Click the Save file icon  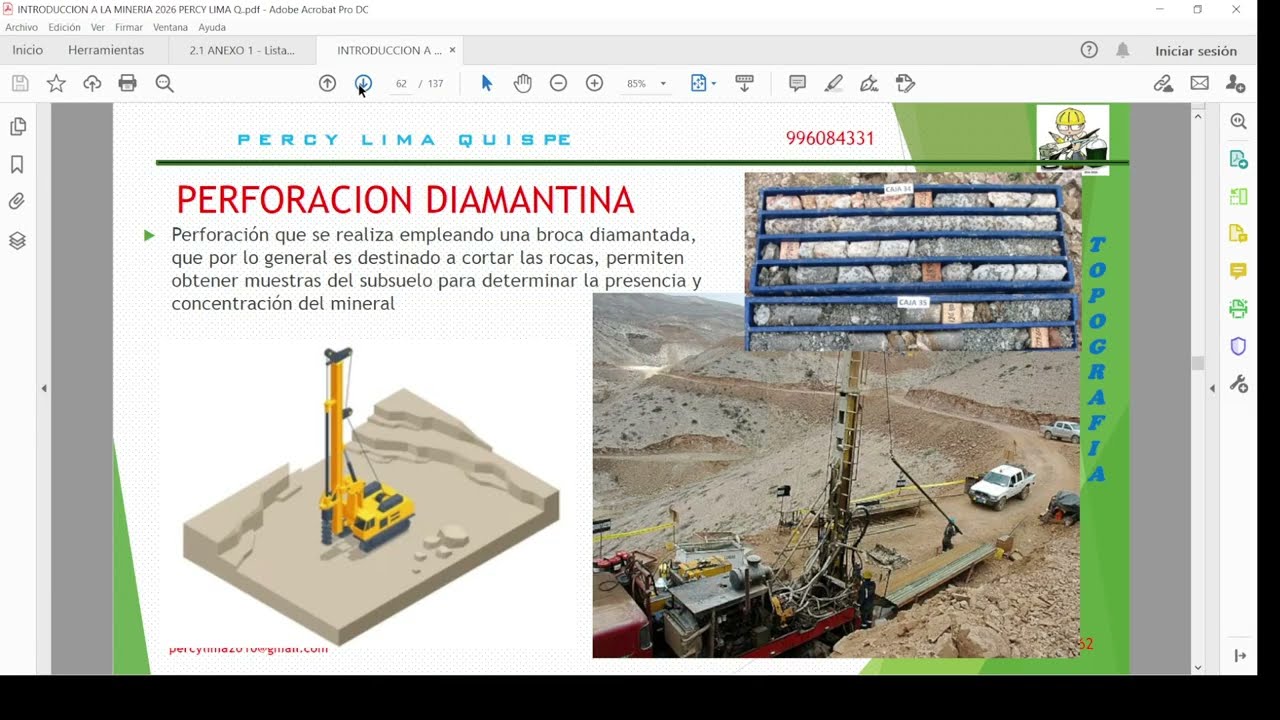coord(20,84)
